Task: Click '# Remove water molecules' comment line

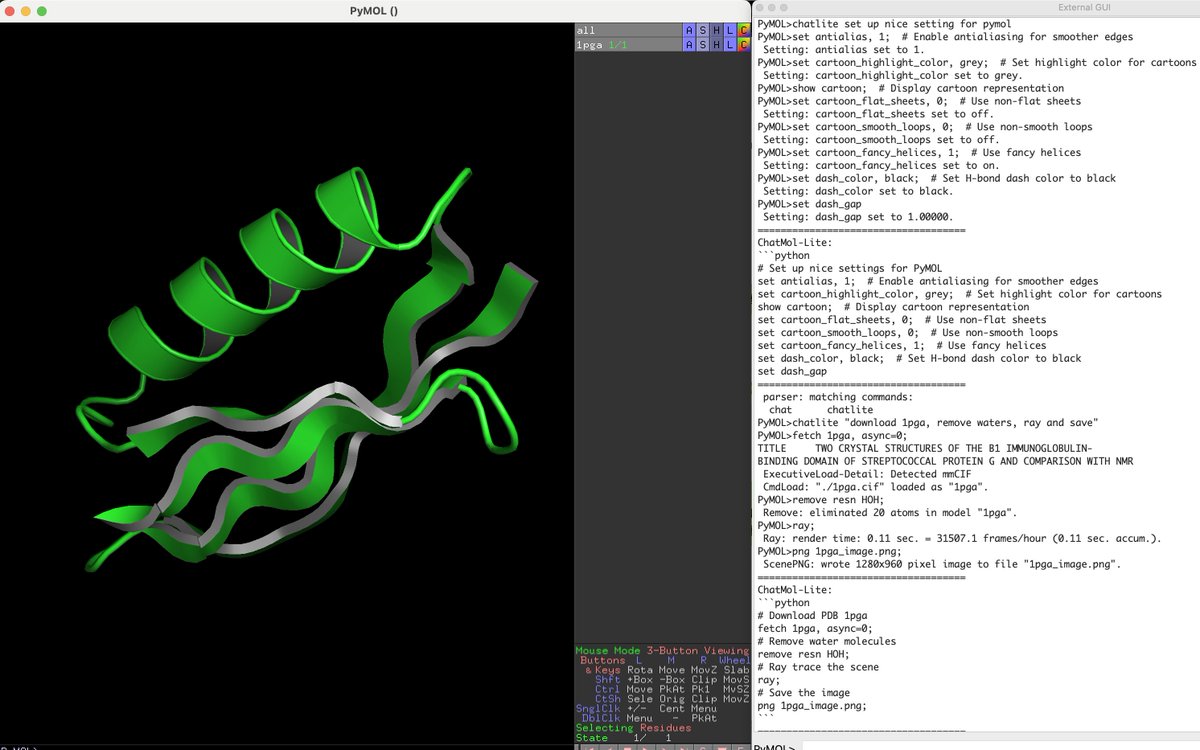Action: coord(827,641)
